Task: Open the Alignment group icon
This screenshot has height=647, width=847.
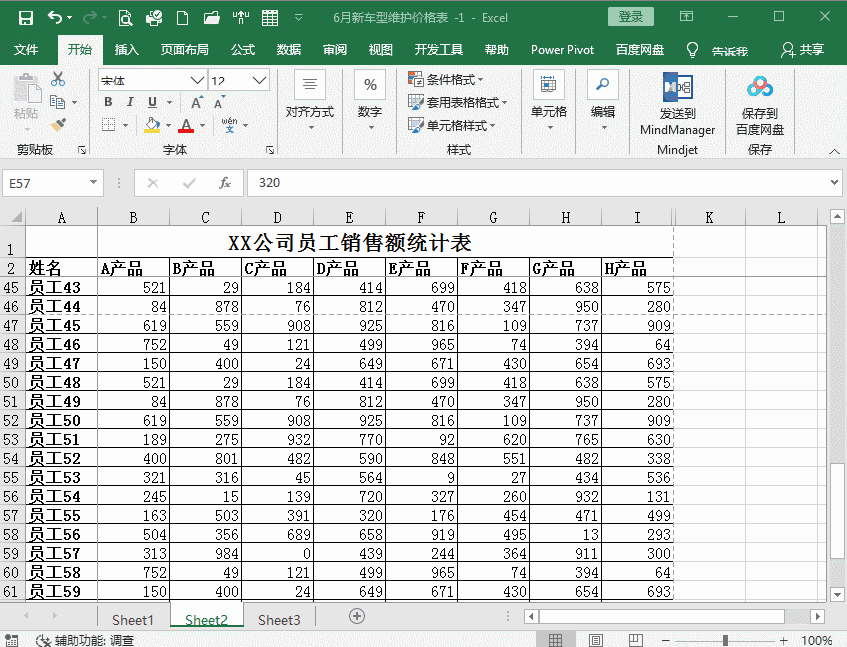Action: [x=310, y=84]
